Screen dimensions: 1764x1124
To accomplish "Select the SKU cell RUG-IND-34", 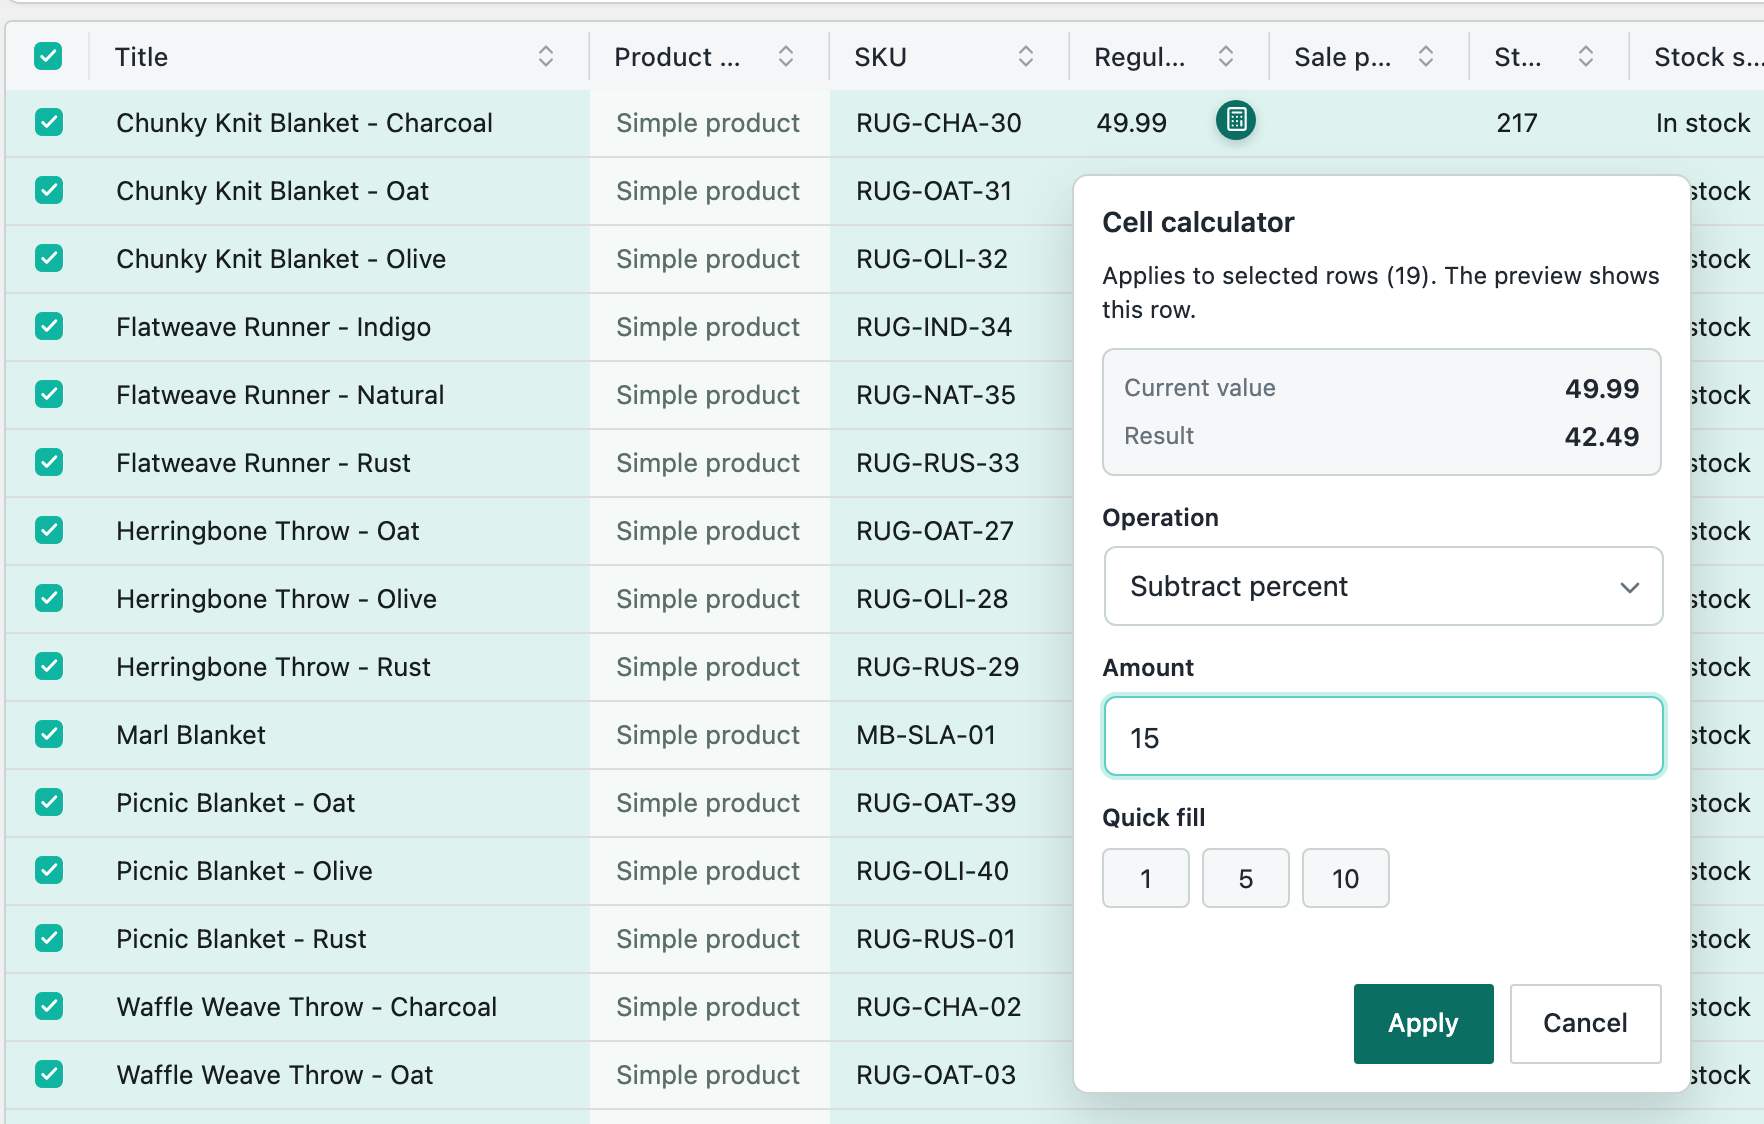I will 934,327.
